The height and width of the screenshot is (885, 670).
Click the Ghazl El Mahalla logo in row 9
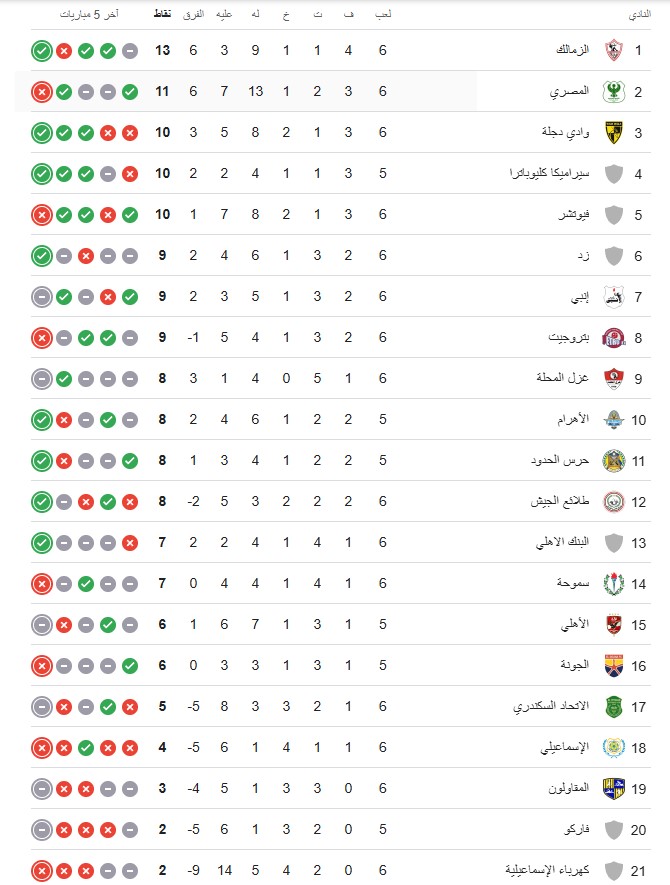614,379
